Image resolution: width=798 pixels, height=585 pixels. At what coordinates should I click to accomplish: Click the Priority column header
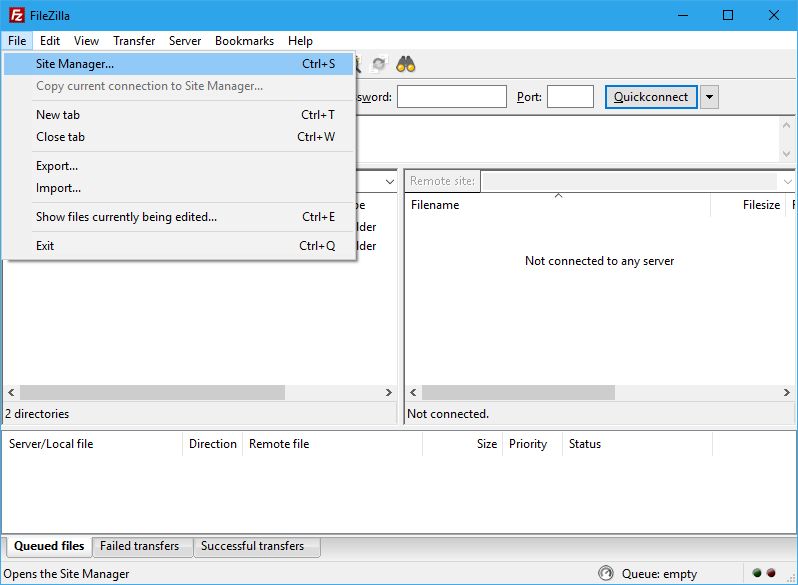[x=532, y=444]
